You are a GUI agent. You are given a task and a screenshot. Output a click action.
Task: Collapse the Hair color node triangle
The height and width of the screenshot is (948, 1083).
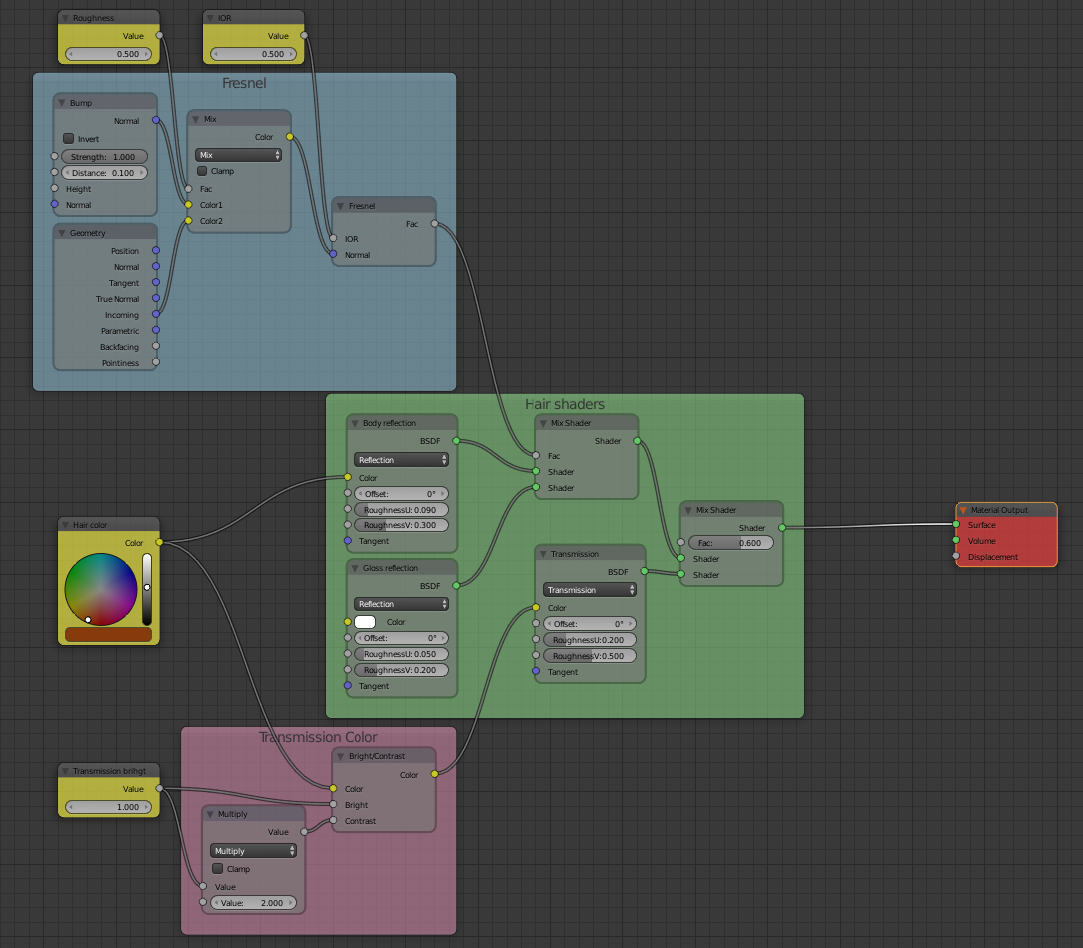[x=65, y=524]
